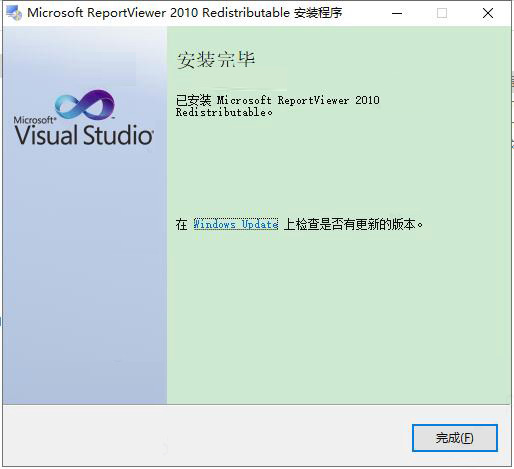Minimize the ReportViewer setup window

click(397, 13)
